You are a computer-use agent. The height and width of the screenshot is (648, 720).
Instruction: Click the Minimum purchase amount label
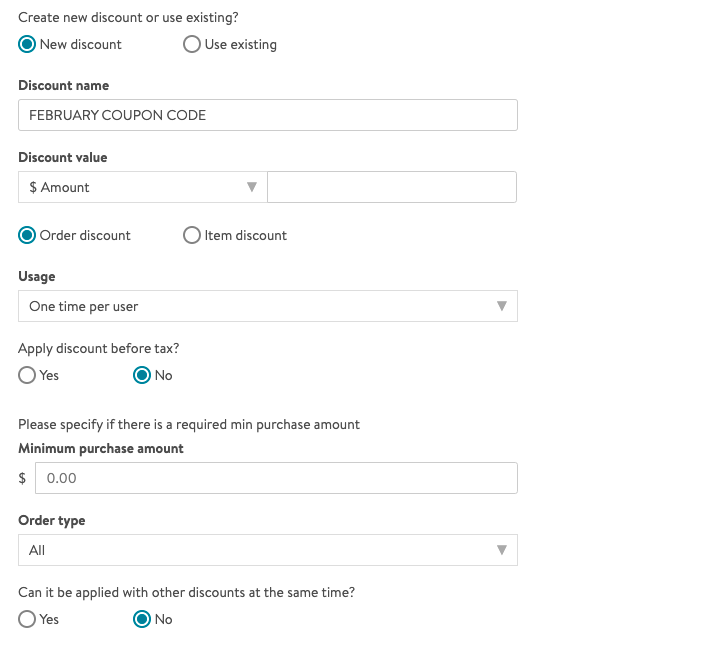(101, 448)
